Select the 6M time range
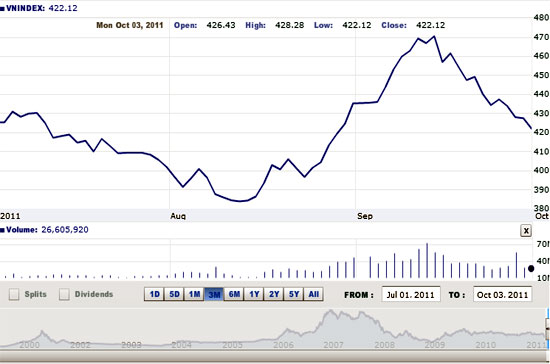550x364 pixels. pyautogui.click(x=234, y=294)
